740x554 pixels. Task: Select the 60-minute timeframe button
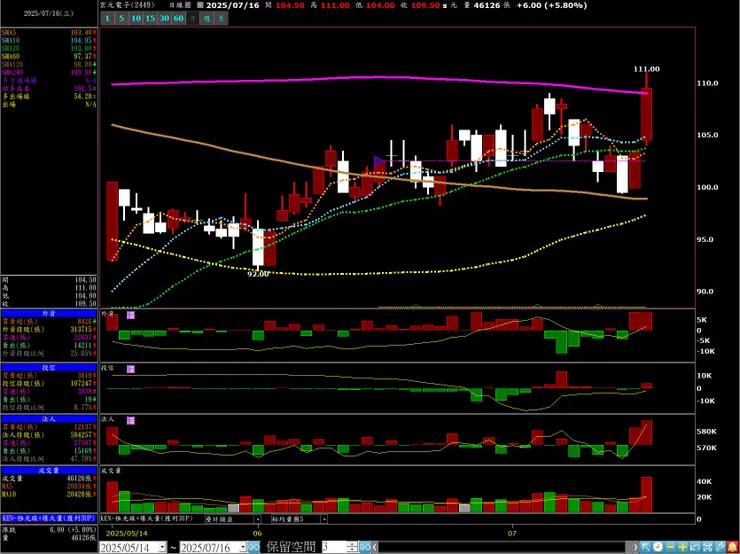pyautogui.click(x=178, y=18)
